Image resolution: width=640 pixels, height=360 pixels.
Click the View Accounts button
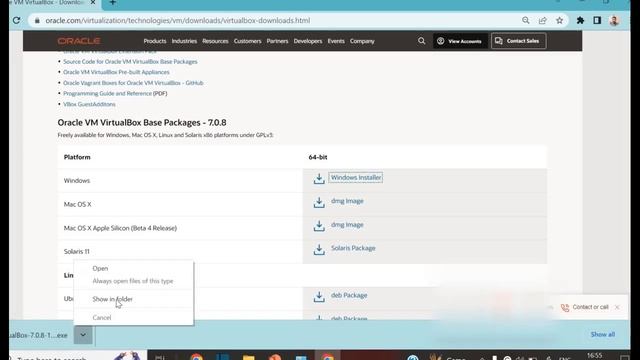pos(460,41)
